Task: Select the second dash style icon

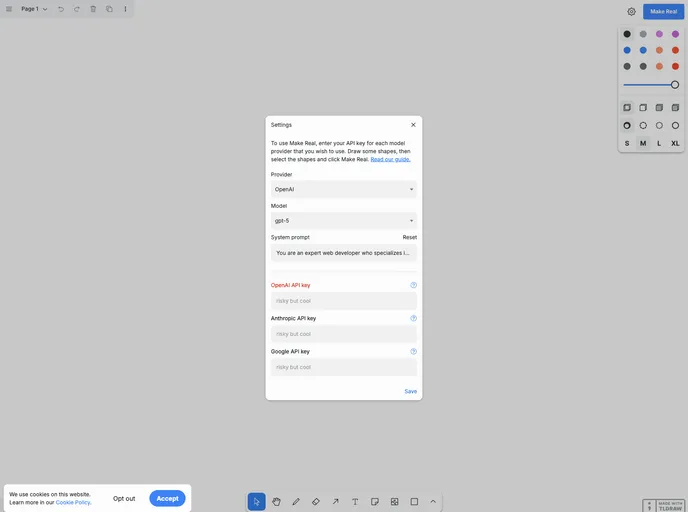Action: pos(643,125)
